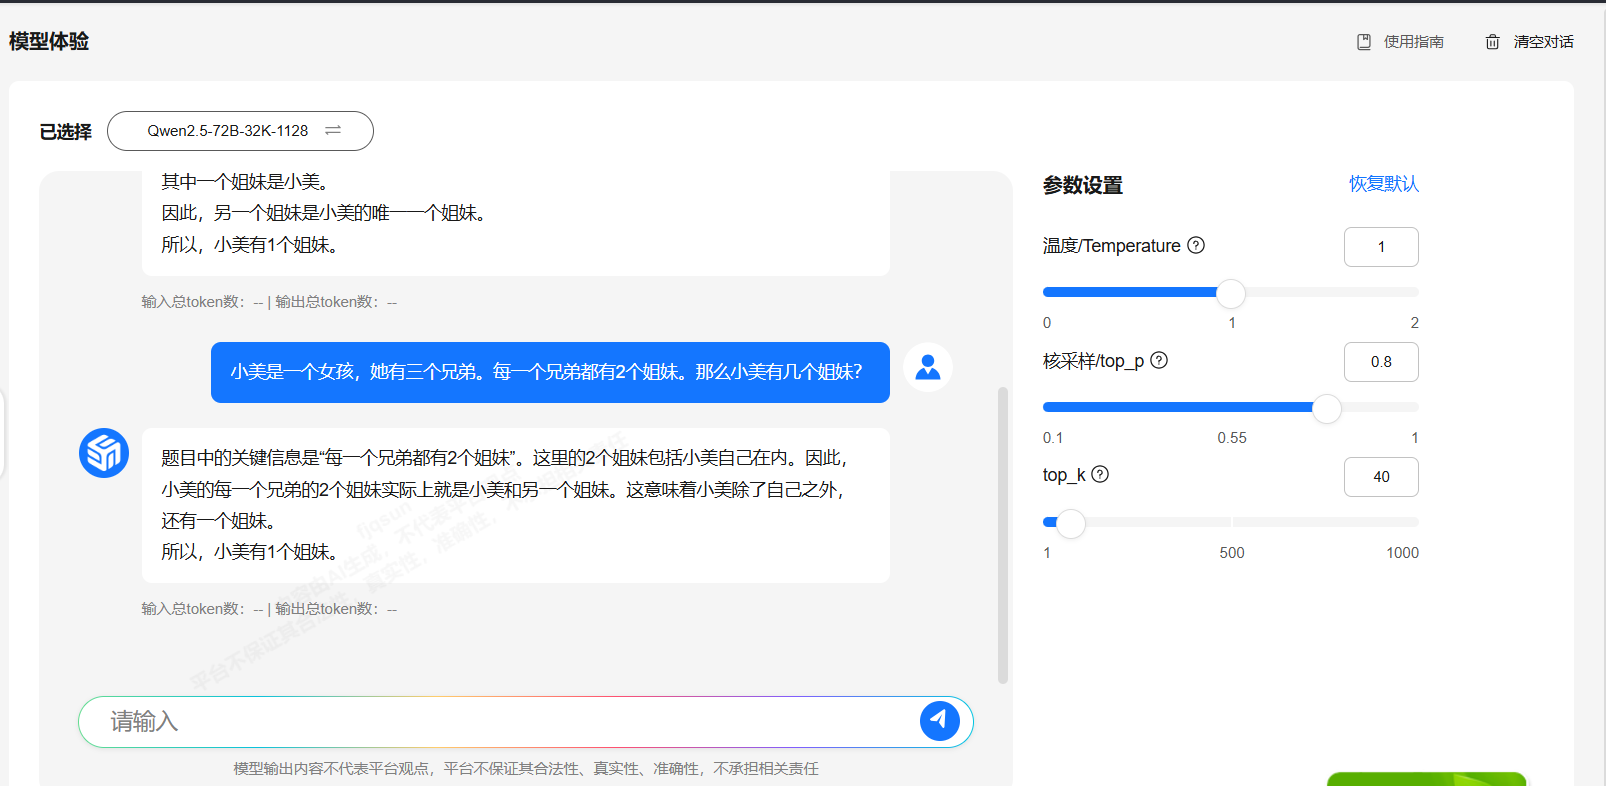This screenshot has height=786, width=1606.
Task: Click the 清空对话 trash icon
Action: click(1492, 42)
